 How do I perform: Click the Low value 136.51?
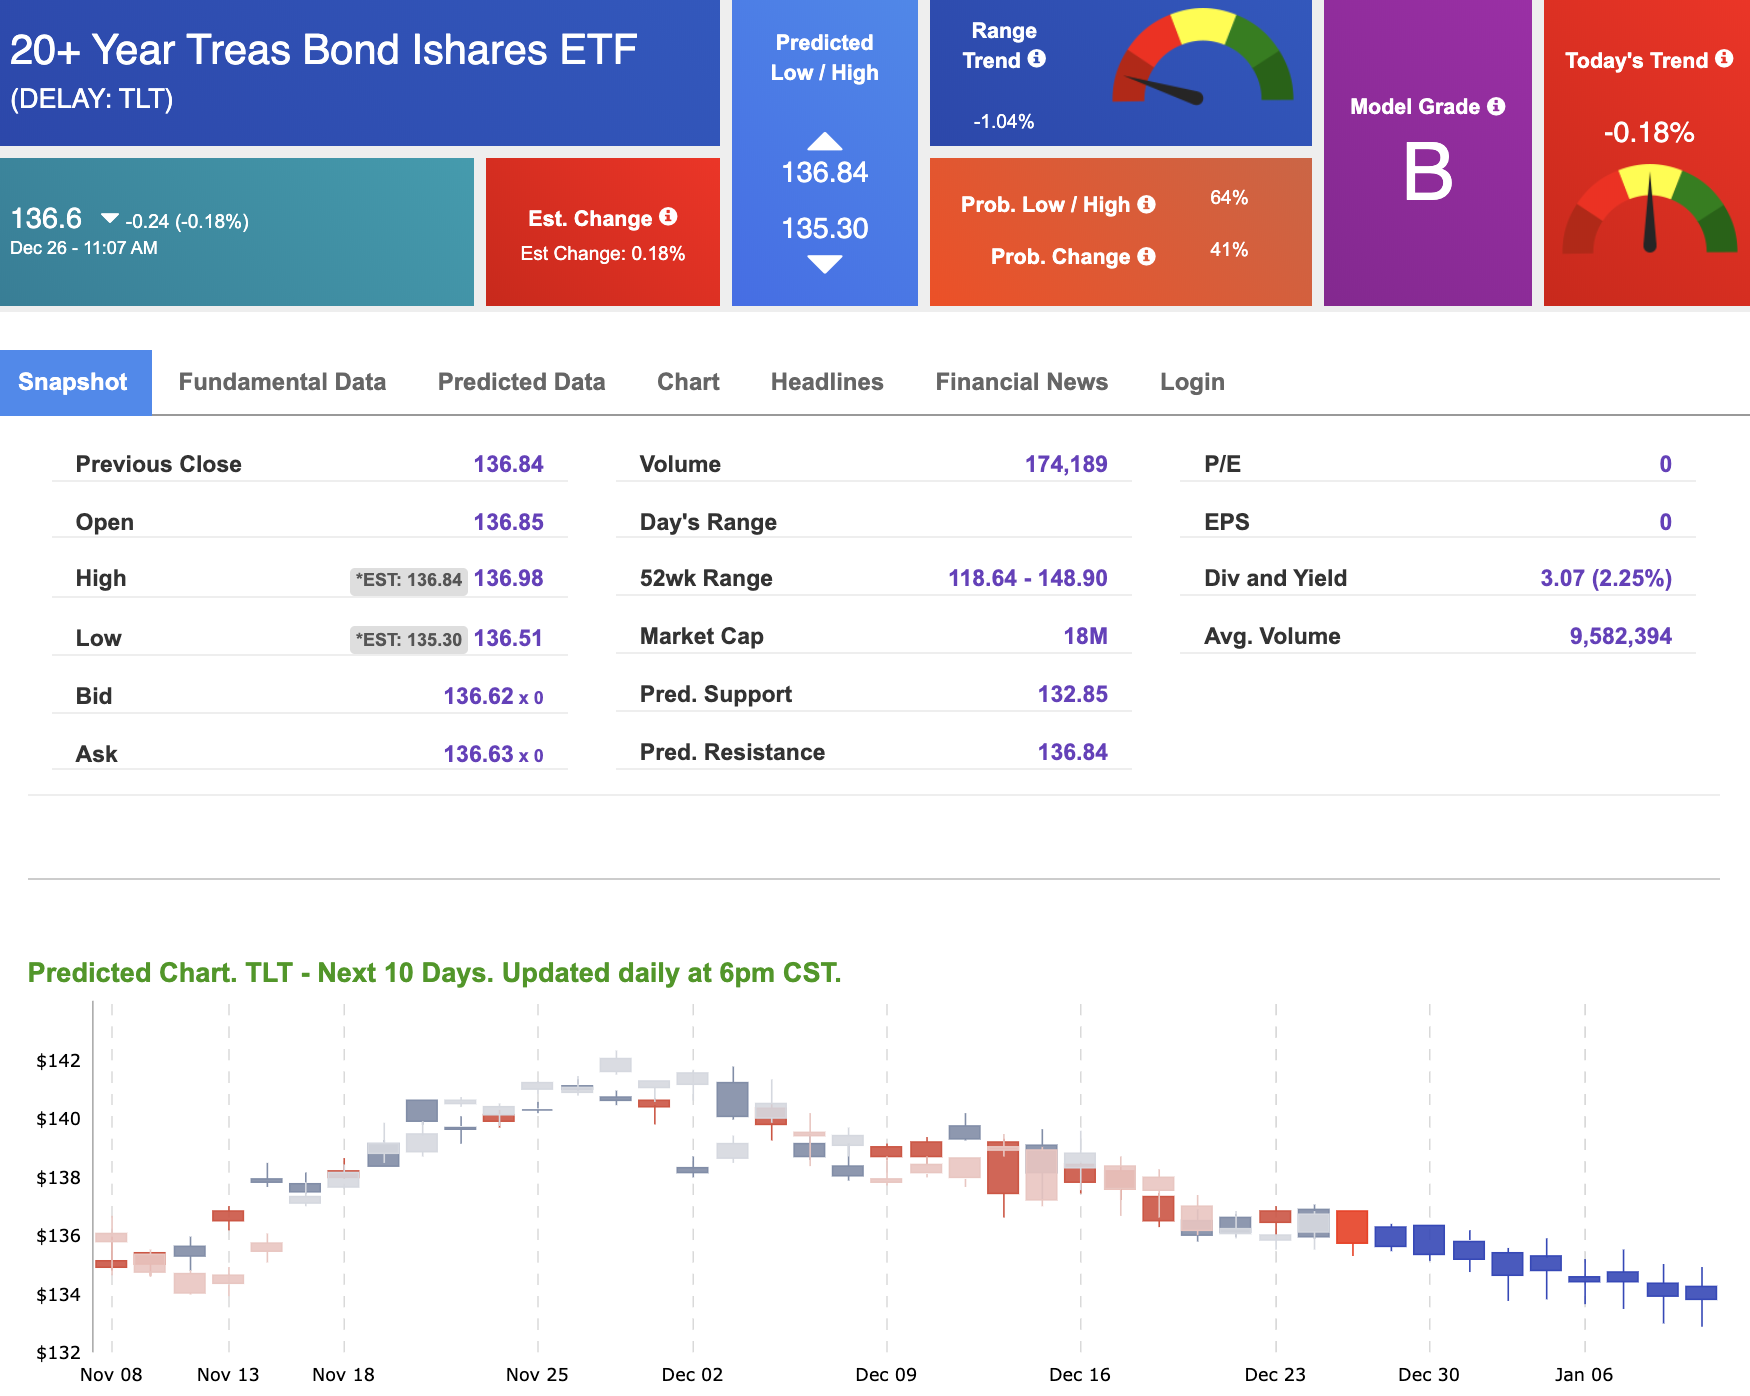[x=508, y=638]
